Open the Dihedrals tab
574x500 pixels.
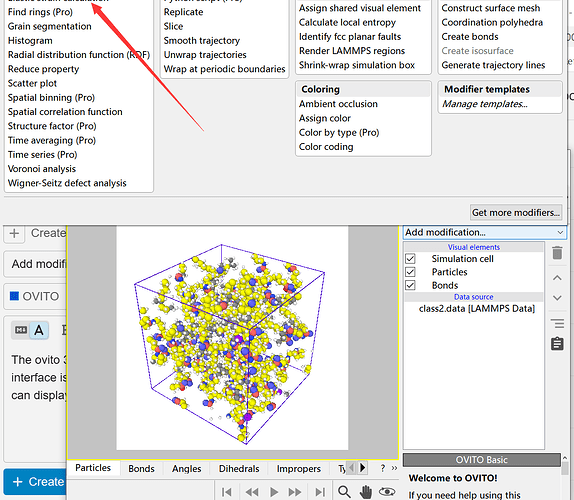pos(239,469)
